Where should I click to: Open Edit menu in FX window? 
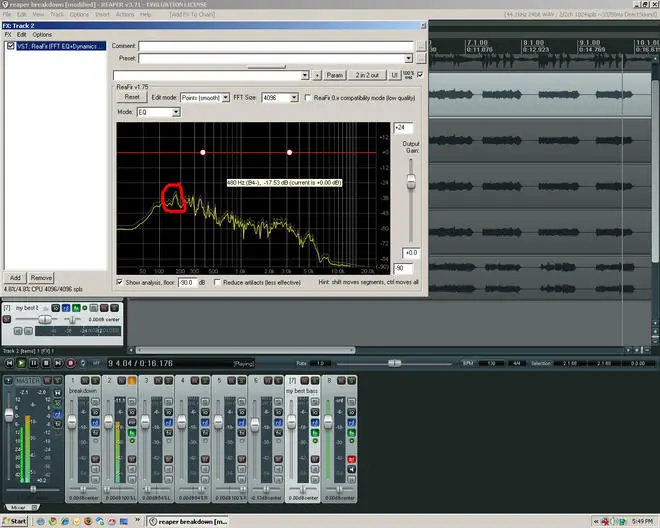[x=21, y=35]
